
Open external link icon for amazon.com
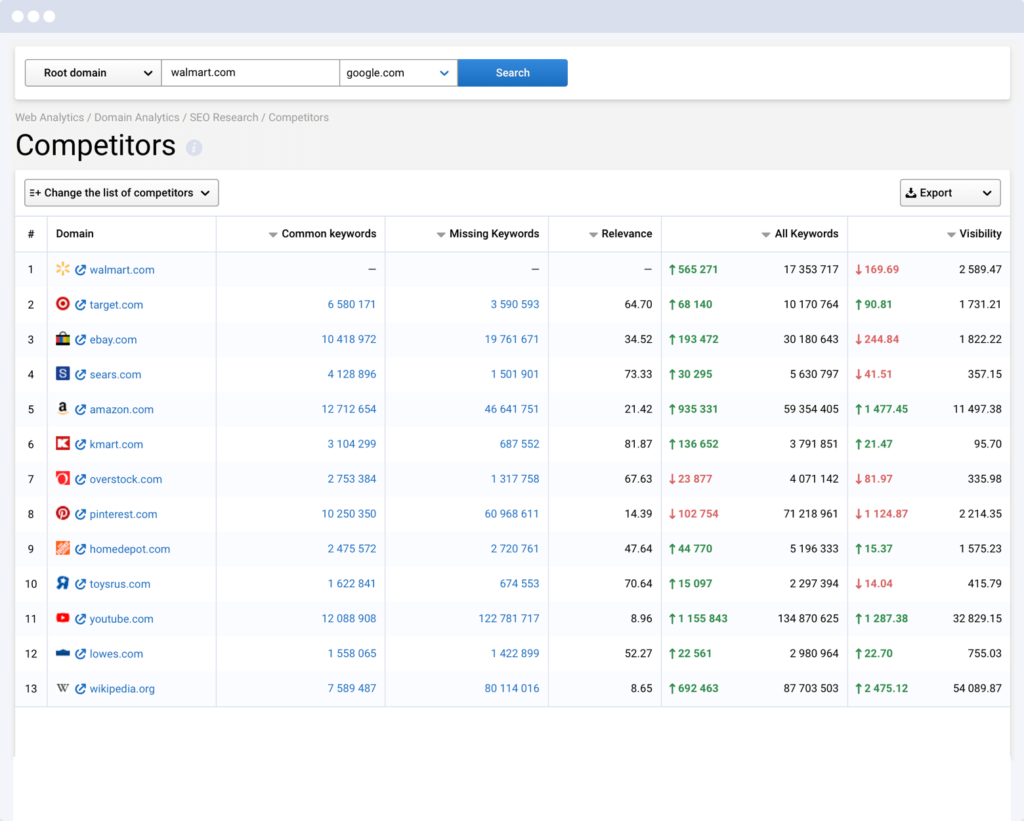pyautogui.click(x=80, y=410)
